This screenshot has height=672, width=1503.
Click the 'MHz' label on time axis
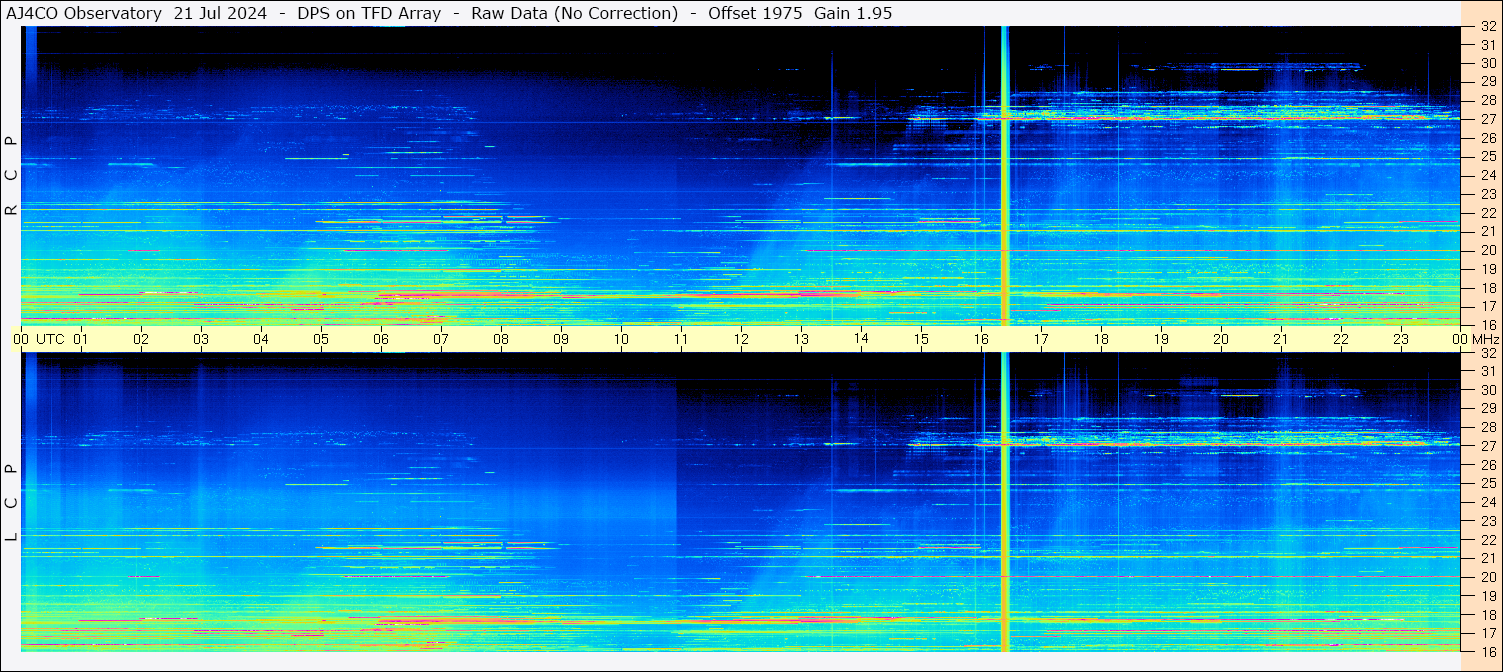1484,339
